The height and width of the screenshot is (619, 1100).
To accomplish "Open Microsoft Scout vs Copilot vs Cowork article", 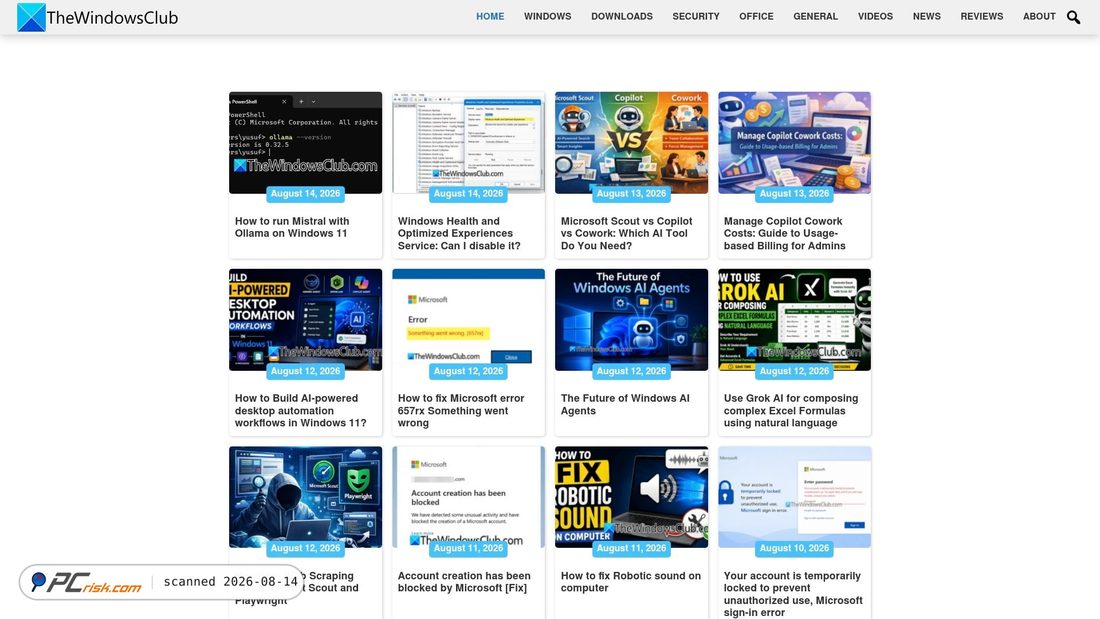I will click(x=626, y=233).
